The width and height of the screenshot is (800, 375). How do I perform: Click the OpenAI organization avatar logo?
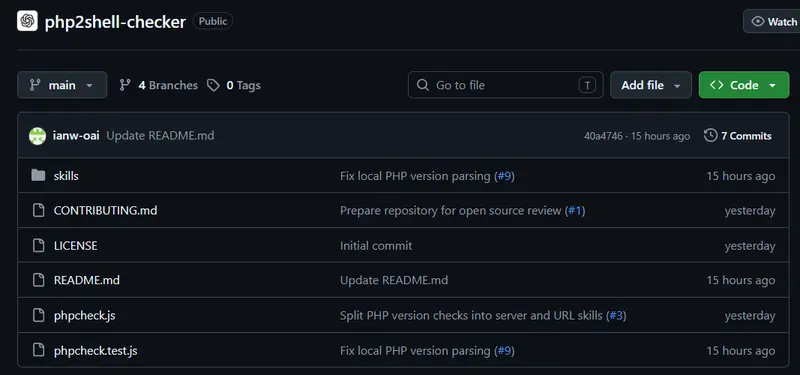pos(27,21)
